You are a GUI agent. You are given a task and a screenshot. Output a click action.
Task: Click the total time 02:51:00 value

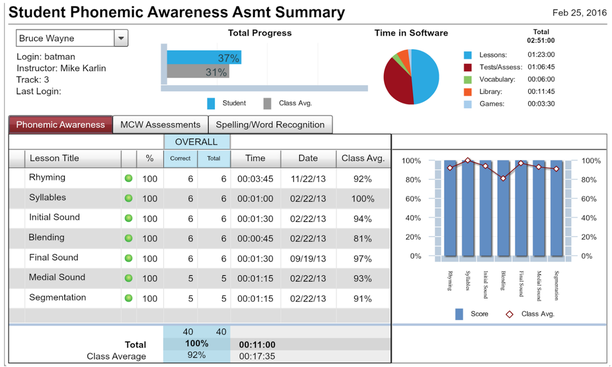click(541, 41)
